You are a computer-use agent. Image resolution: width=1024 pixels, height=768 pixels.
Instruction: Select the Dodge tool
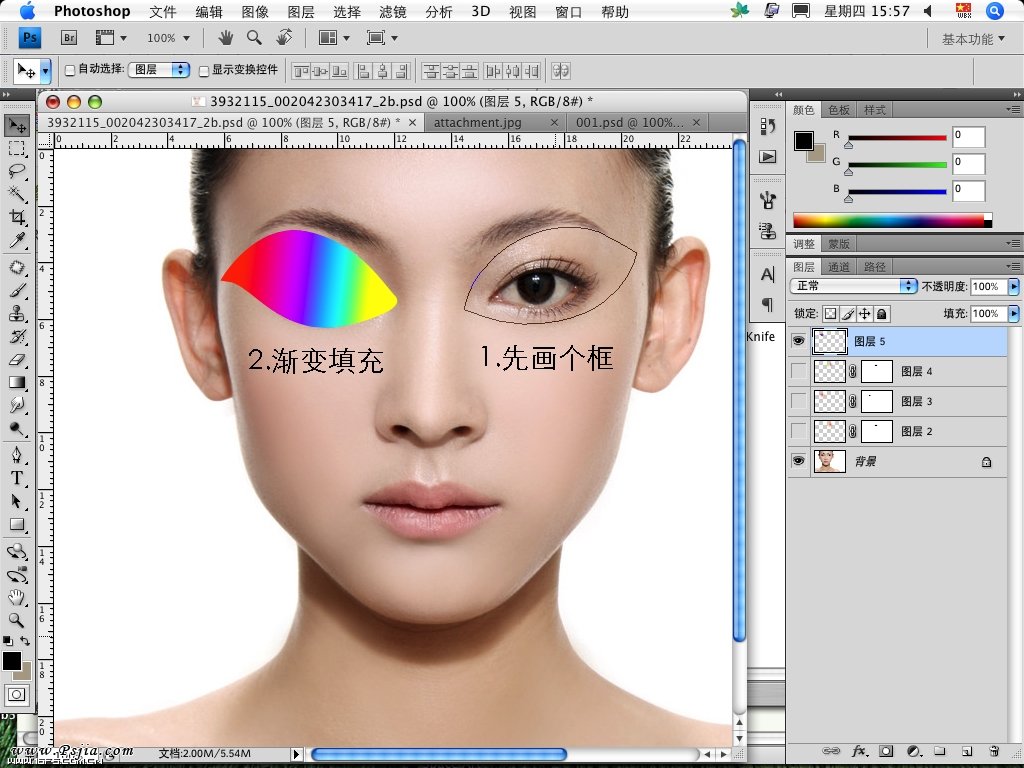[17, 428]
